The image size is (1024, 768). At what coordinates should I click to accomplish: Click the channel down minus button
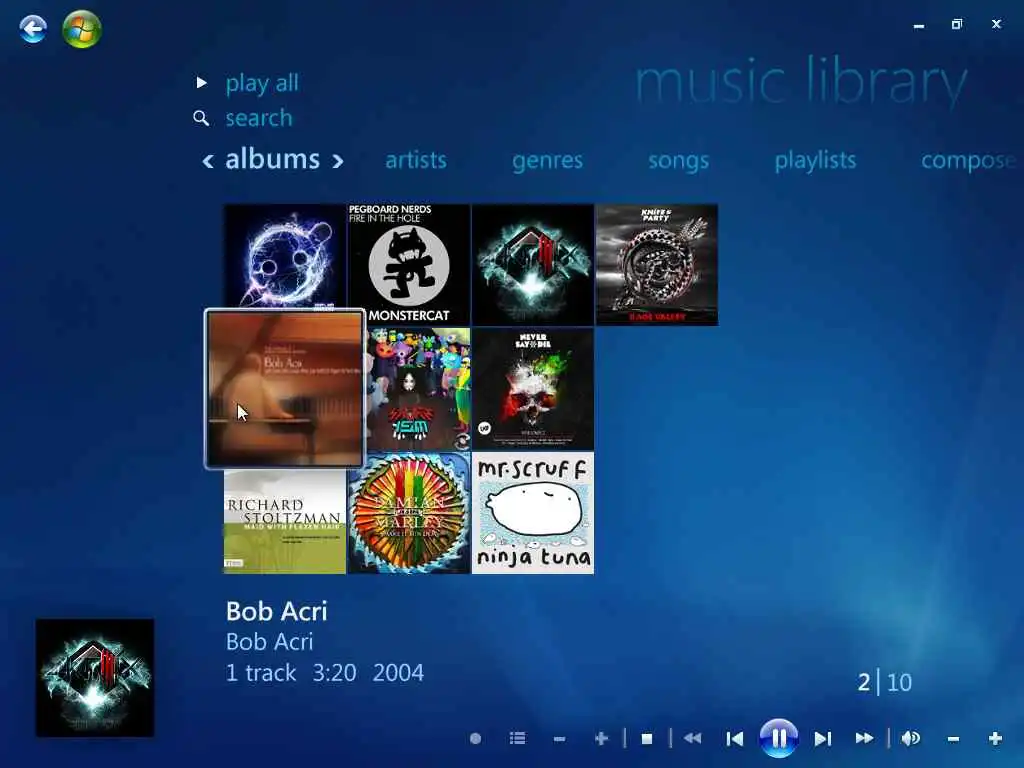(559, 739)
